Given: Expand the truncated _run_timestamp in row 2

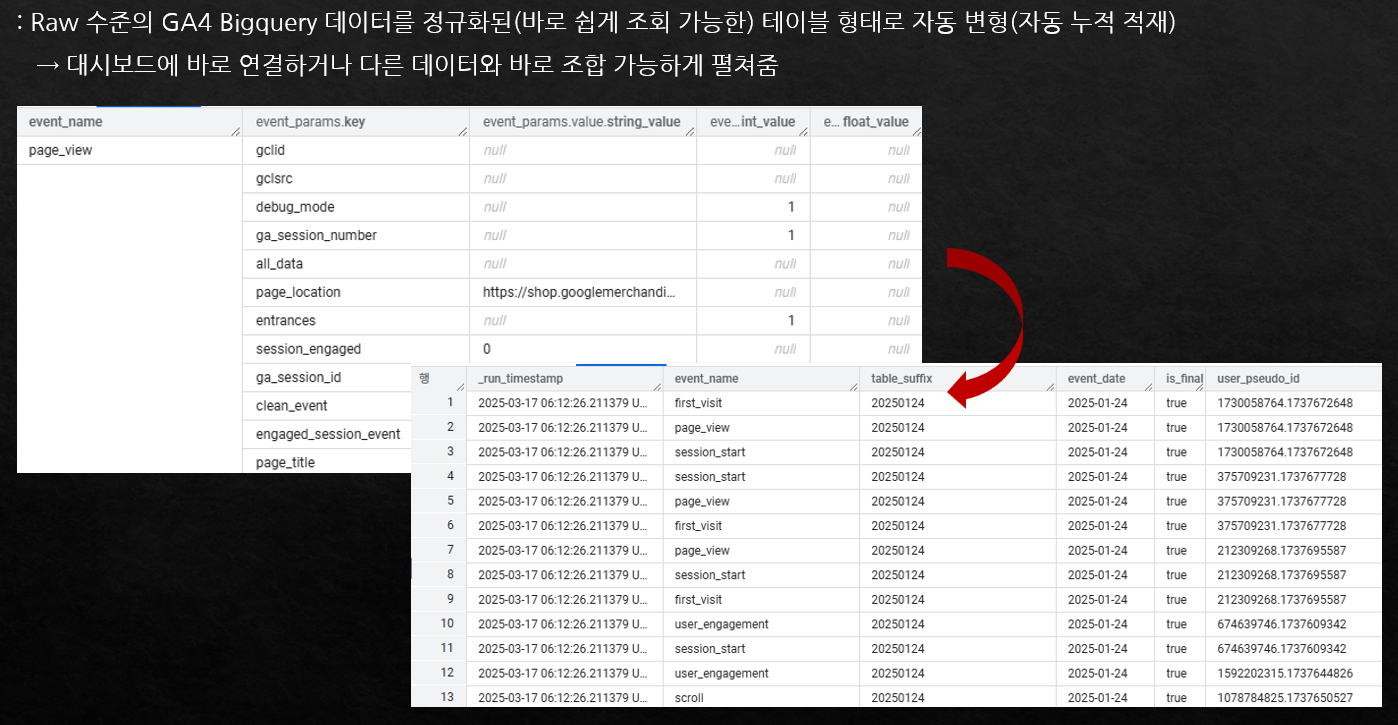Looking at the screenshot, I should (565, 427).
